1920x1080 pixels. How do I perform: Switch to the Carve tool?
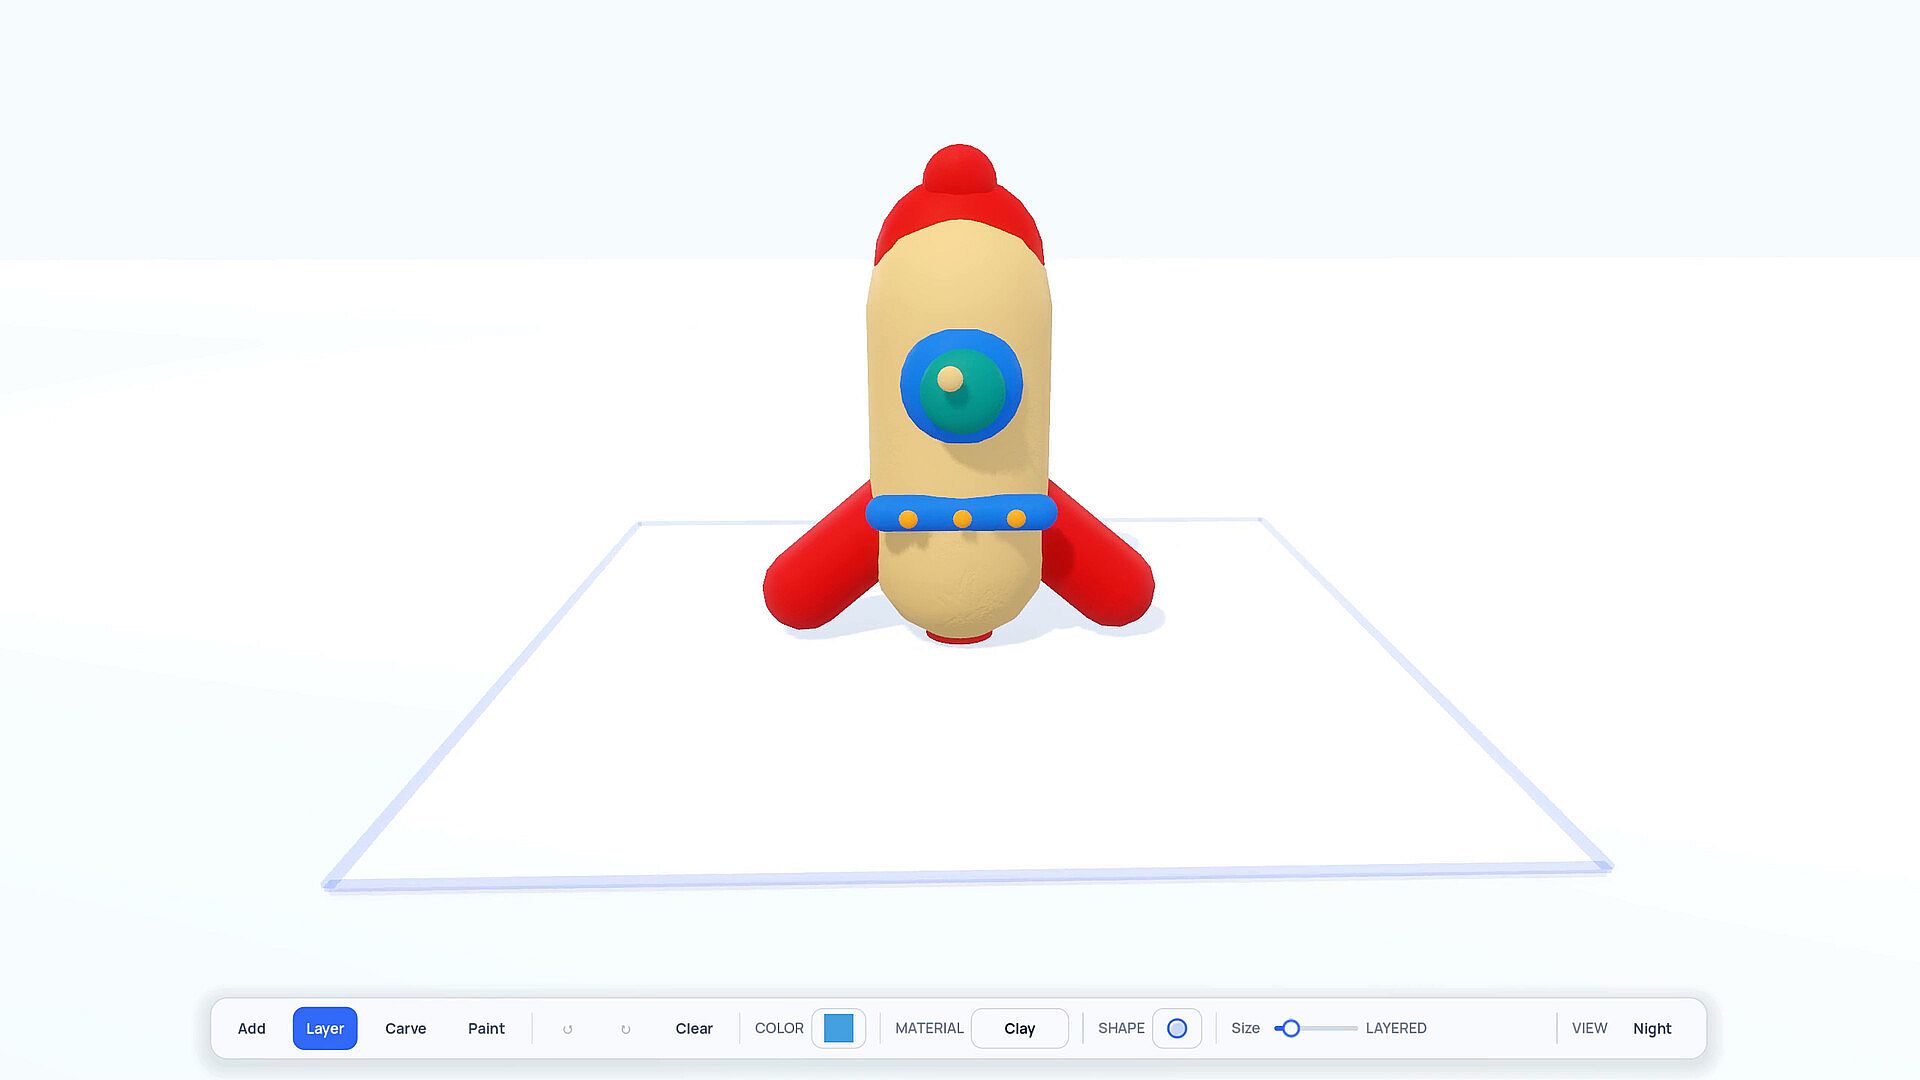pos(406,1028)
